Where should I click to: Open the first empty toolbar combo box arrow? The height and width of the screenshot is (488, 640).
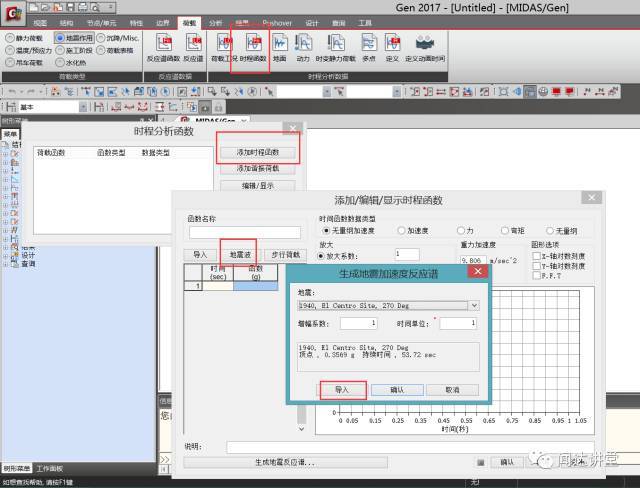pos(327,92)
